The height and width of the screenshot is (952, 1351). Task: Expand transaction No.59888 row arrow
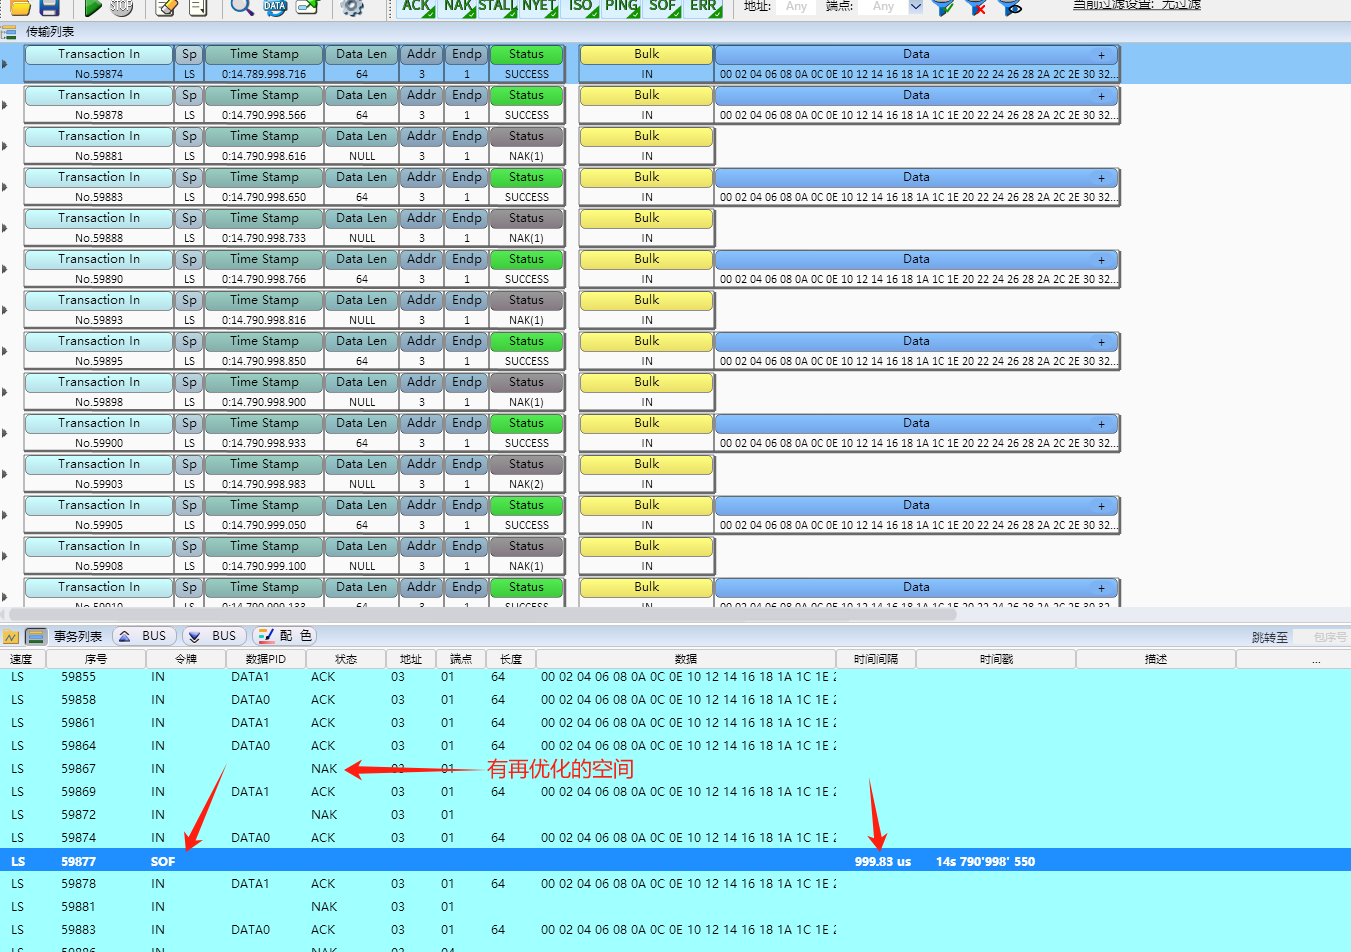tap(5, 228)
